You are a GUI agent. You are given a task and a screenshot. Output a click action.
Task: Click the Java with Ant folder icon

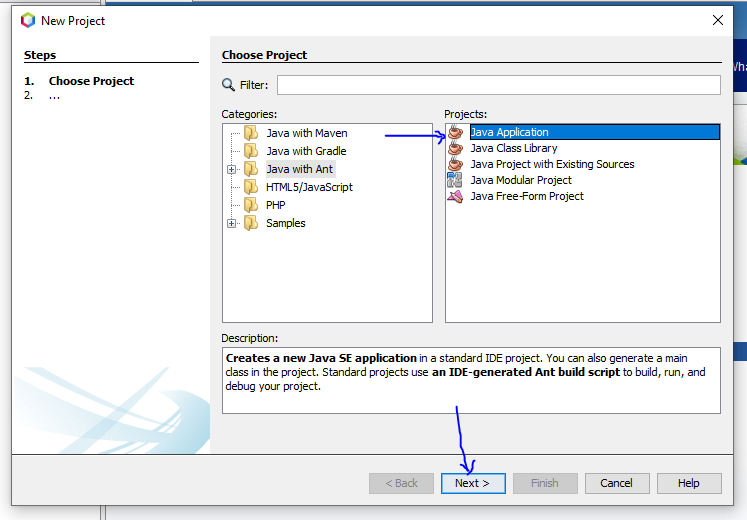pyautogui.click(x=251, y=169)
